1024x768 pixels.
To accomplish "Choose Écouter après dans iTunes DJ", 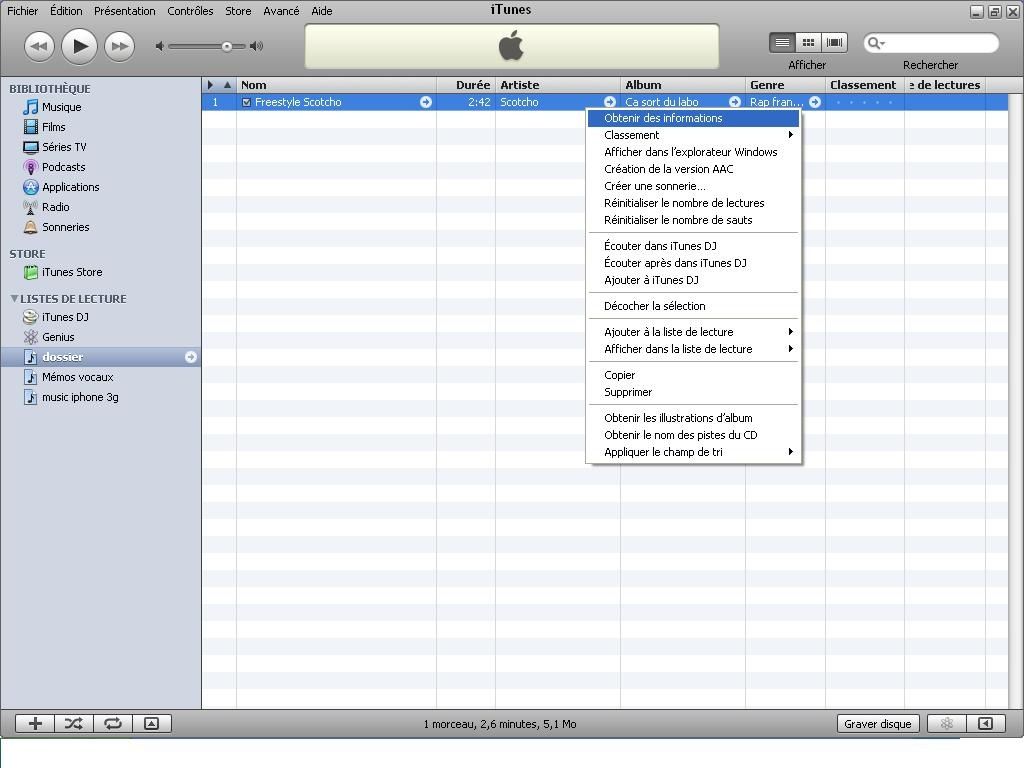I will pos(693,263).
